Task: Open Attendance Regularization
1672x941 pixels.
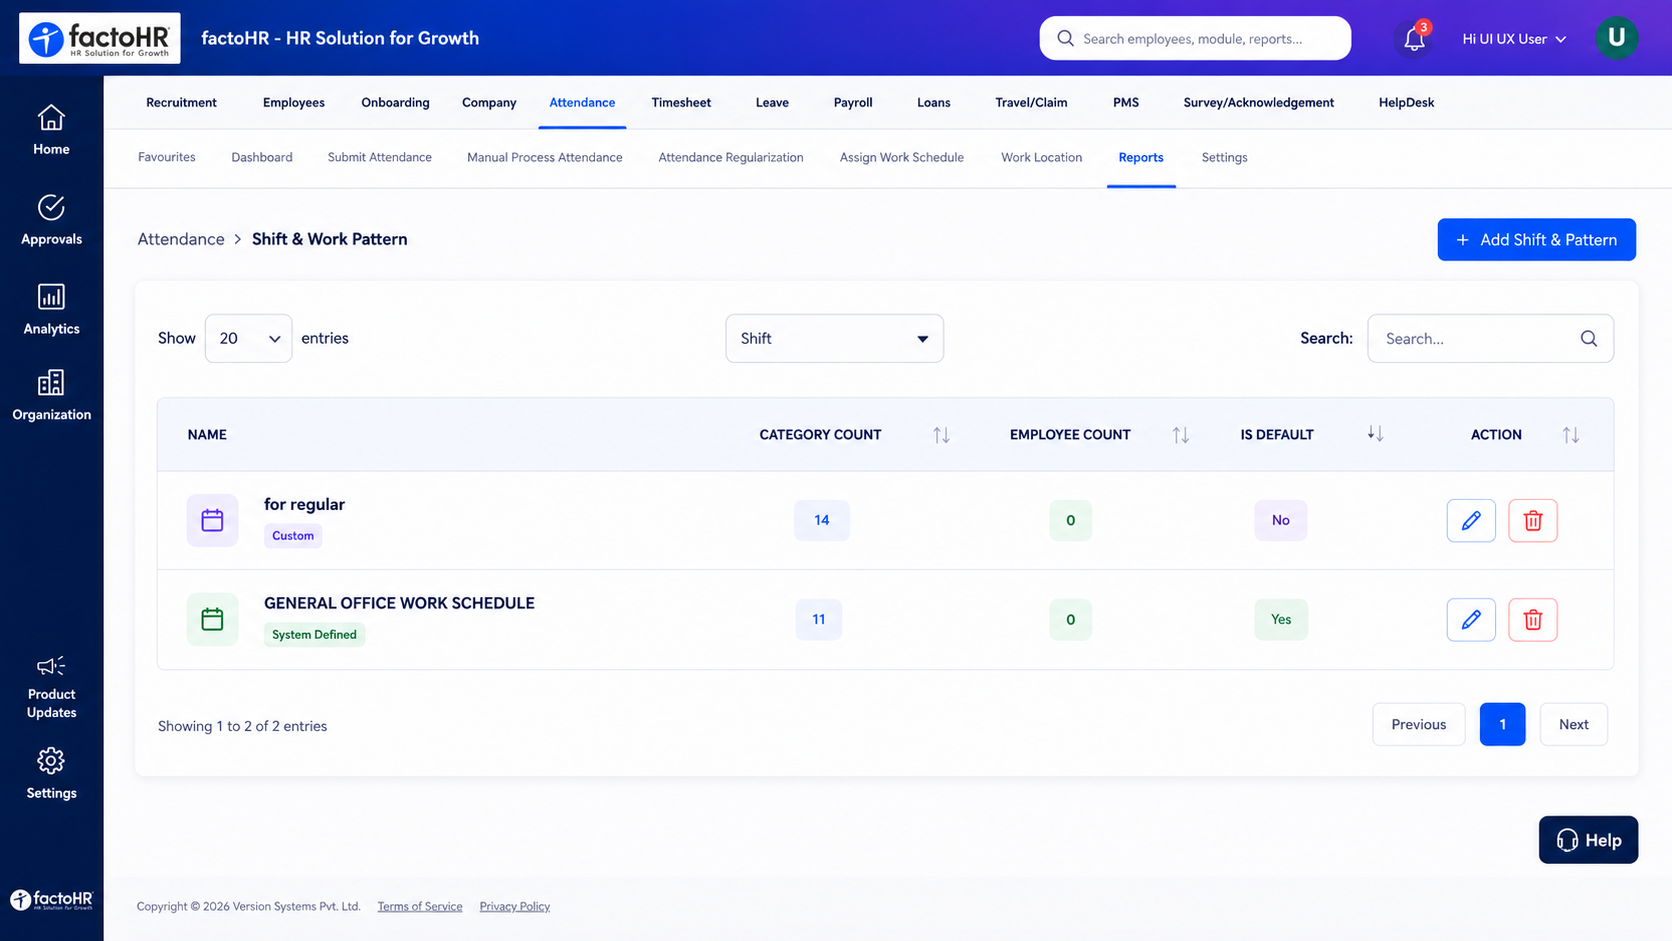Action: [731, 157]
